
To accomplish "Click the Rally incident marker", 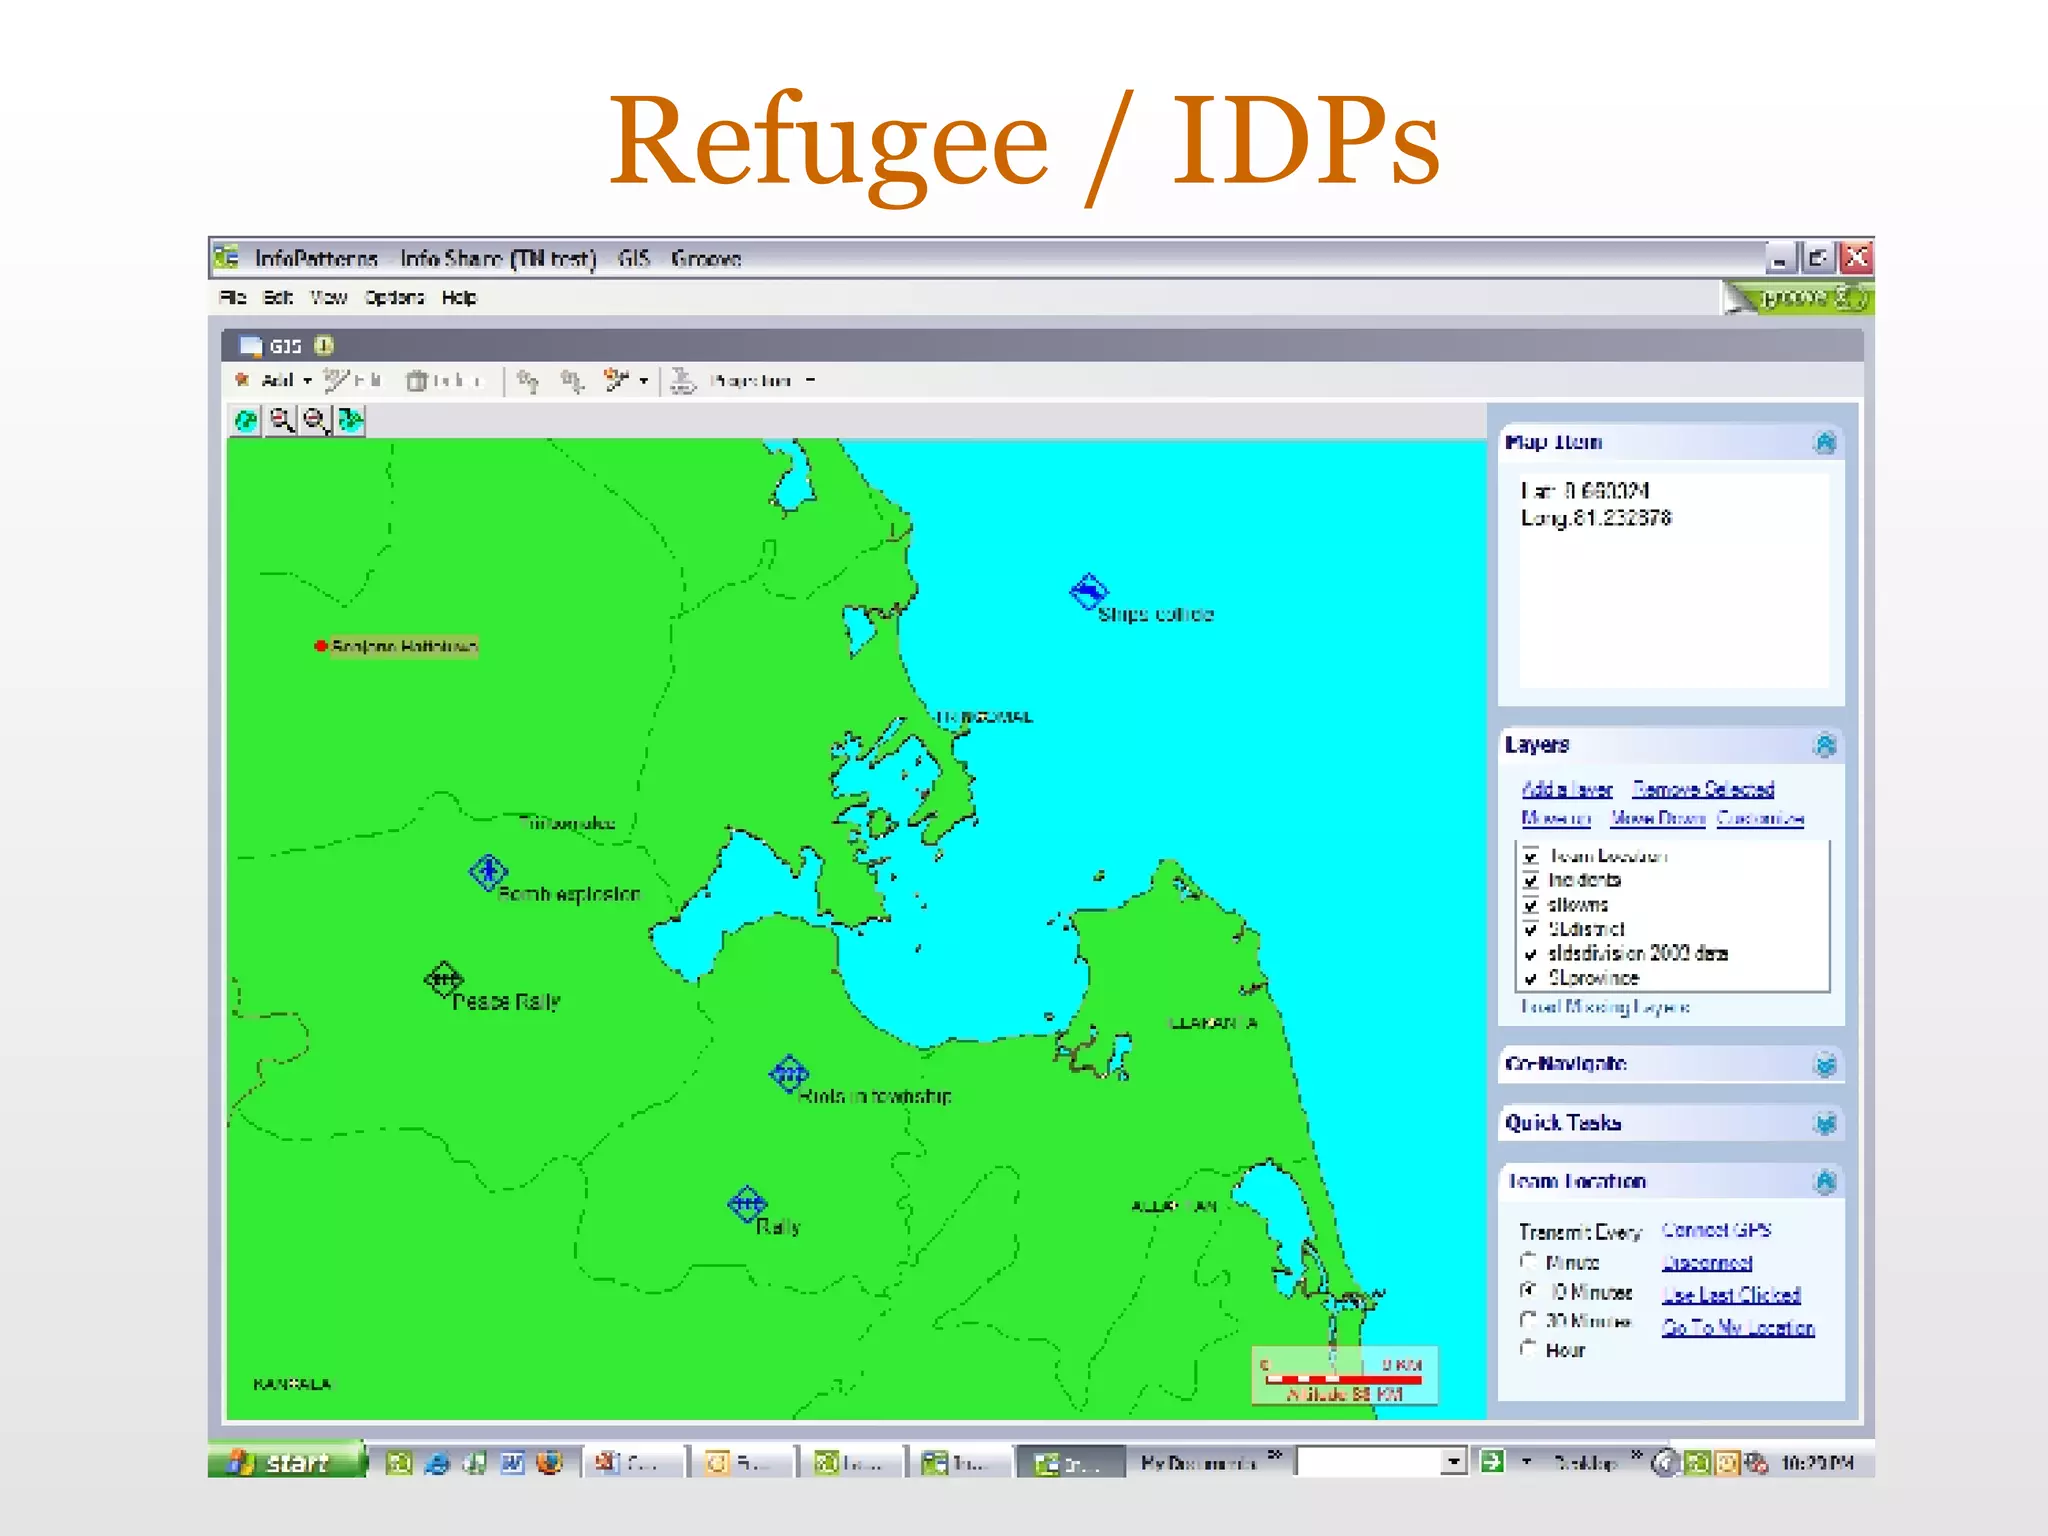I will coord(747,1204).
